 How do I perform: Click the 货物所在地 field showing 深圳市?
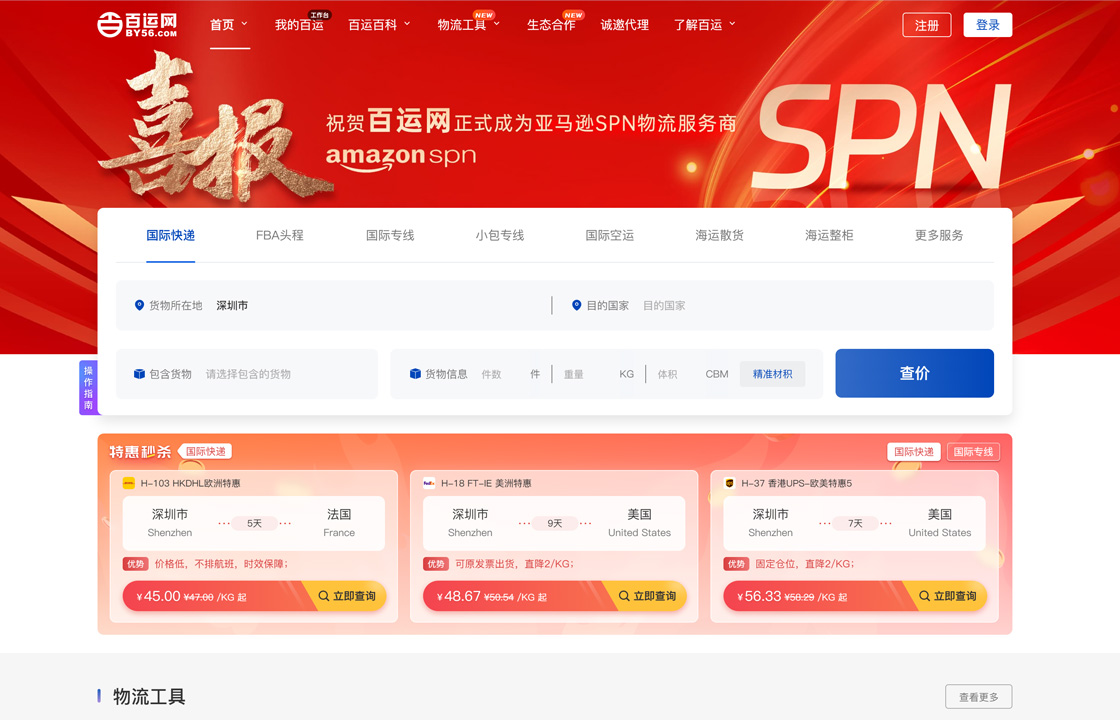334,305
